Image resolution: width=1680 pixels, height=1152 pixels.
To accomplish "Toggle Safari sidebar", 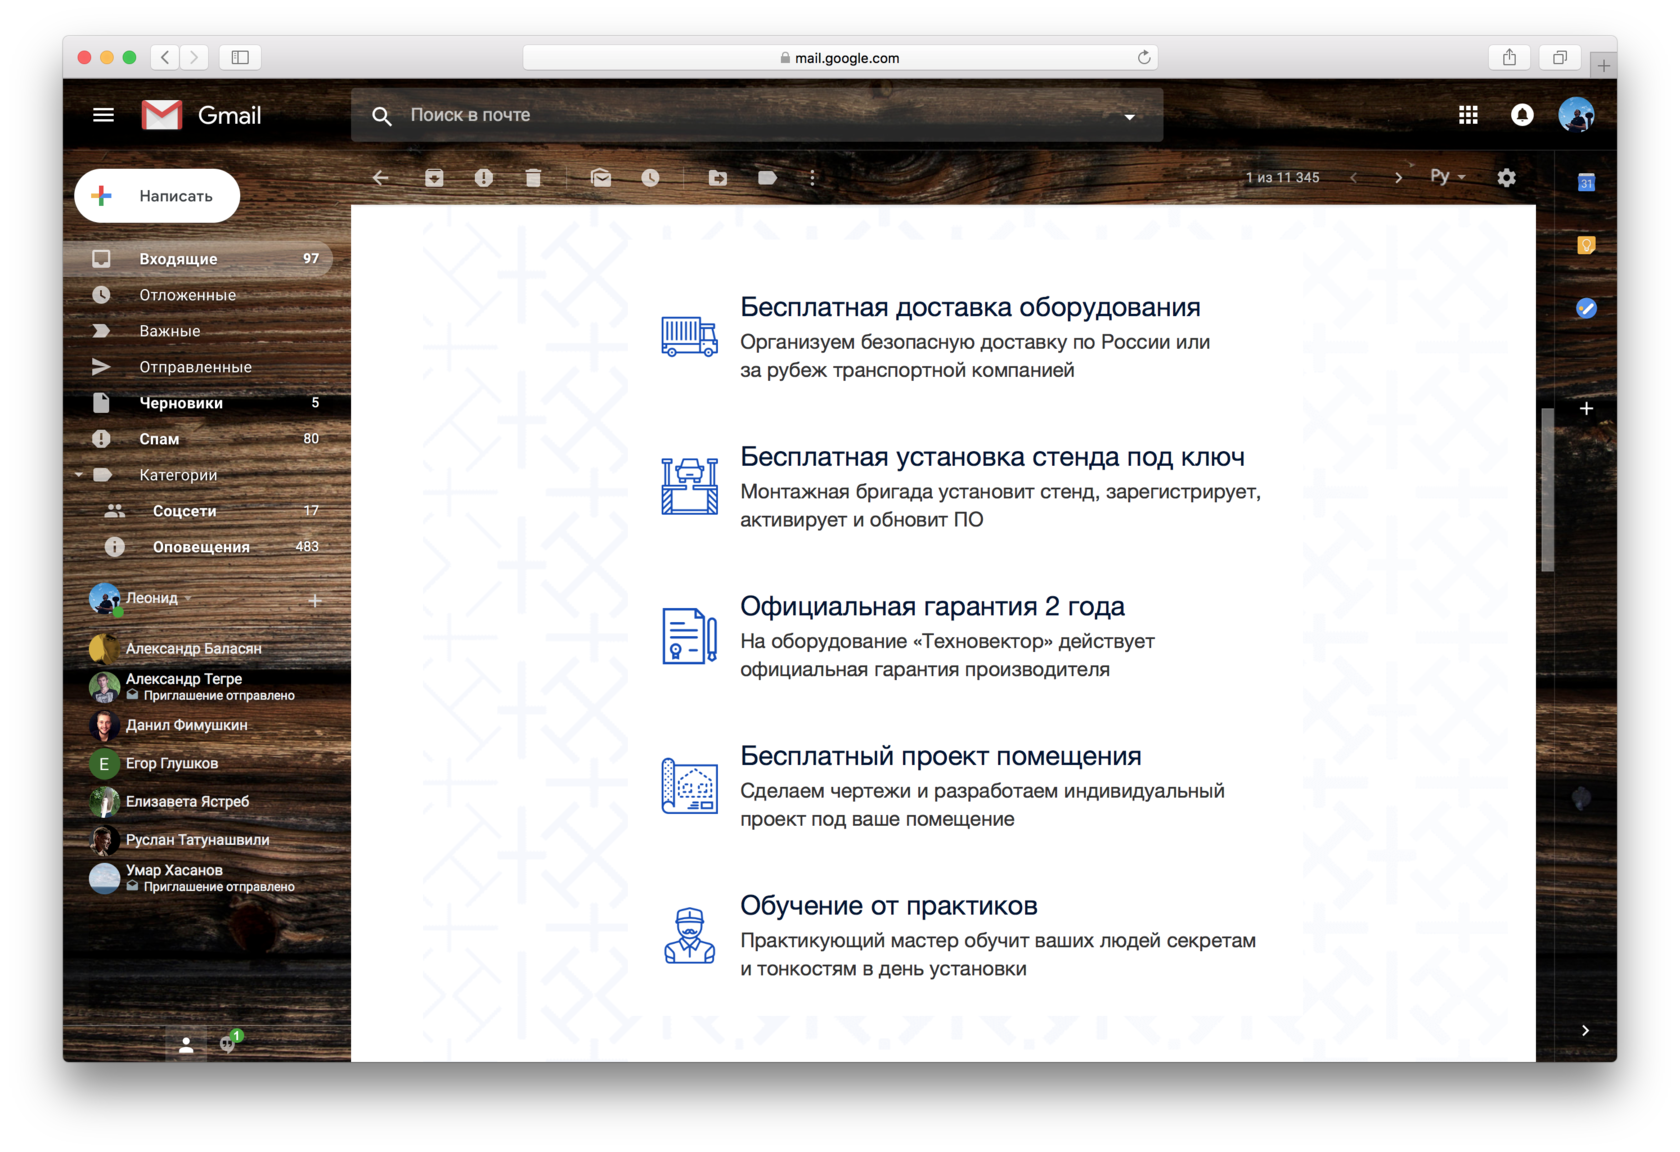I will tap(240, 57).
